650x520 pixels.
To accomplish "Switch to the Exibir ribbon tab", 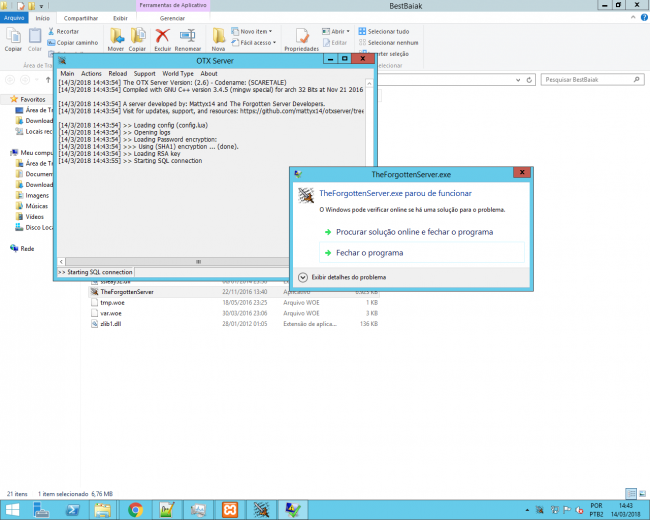I will click(120, 18).
